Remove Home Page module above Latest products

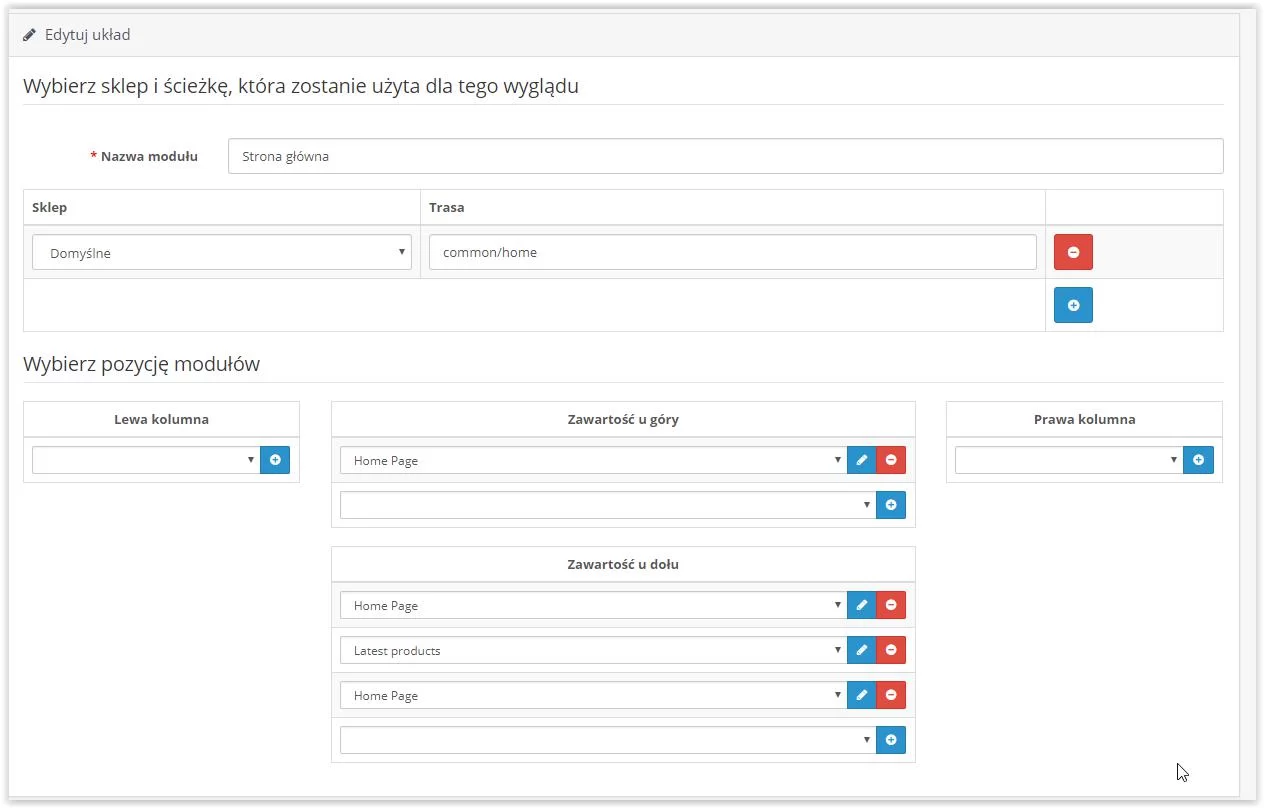pos(891,605)
